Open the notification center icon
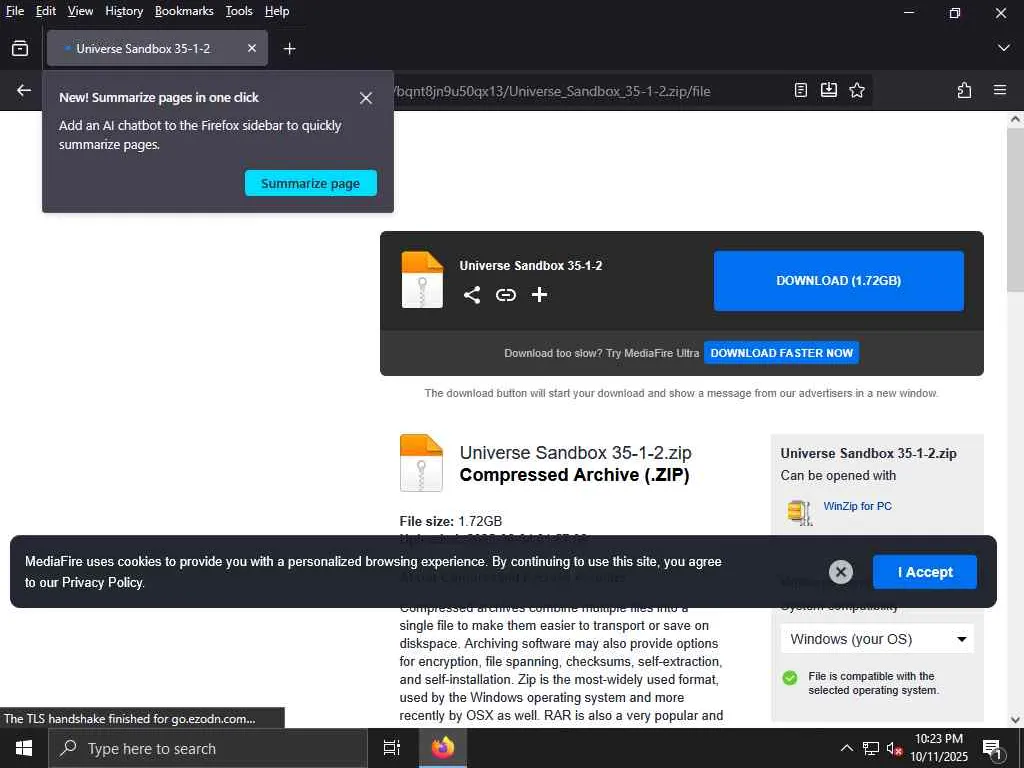Viewport: 1024px width, 768px height. tap(992, 749)
